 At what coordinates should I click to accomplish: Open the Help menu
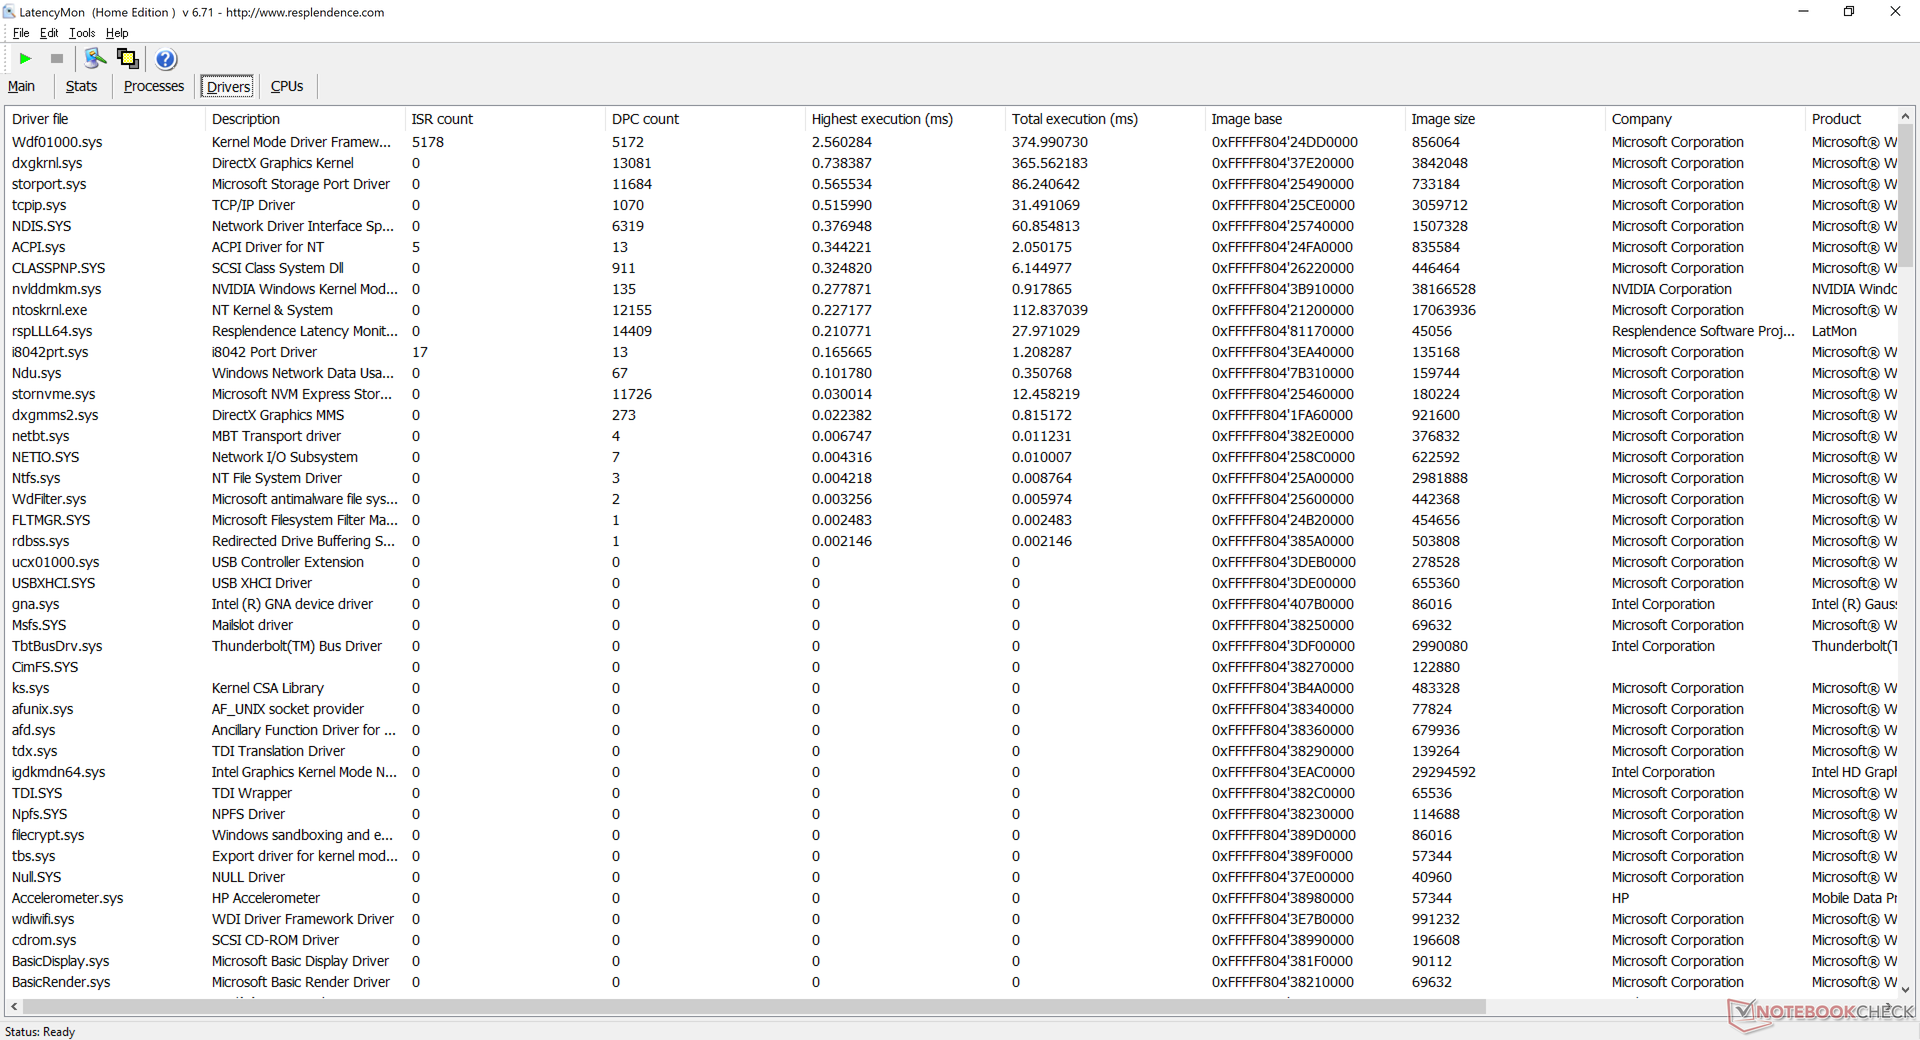pyautogui.click(x=117, y=33)
